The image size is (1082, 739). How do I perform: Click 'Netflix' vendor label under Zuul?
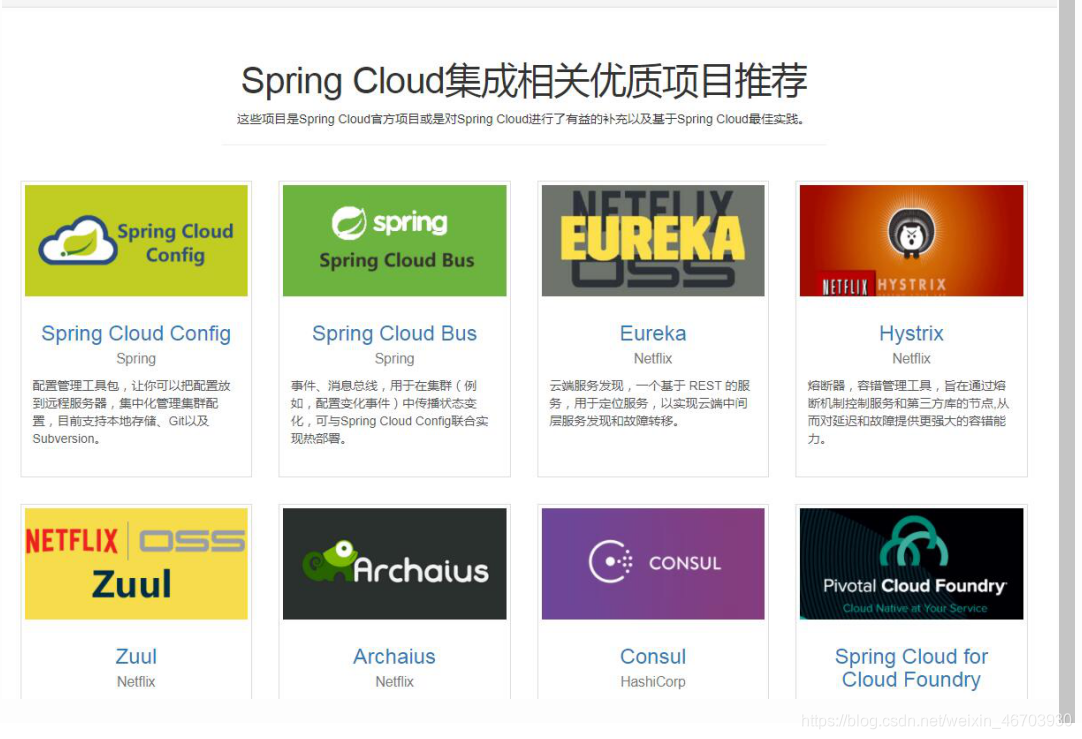[136, 682]
